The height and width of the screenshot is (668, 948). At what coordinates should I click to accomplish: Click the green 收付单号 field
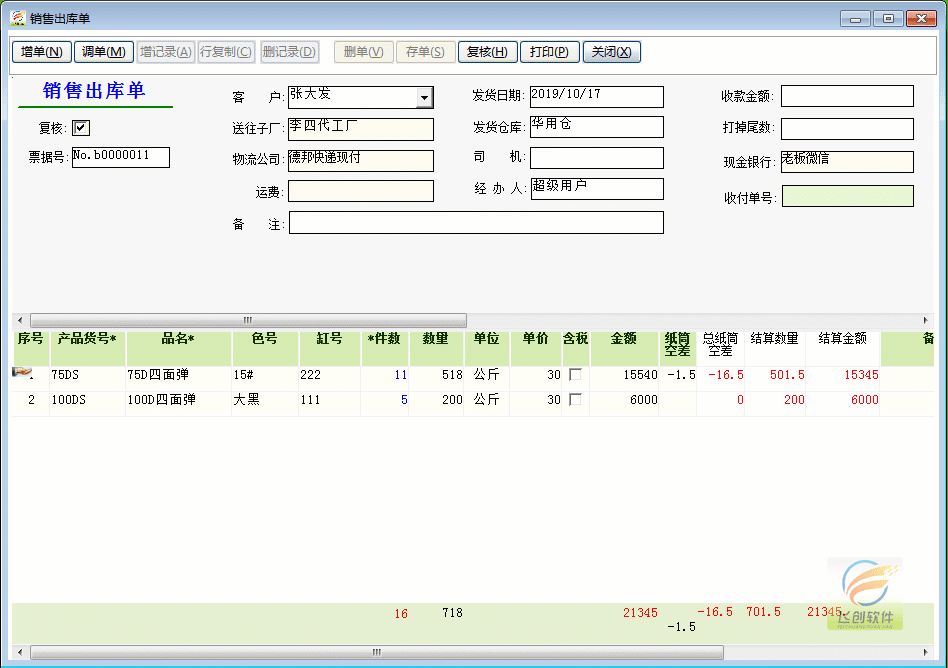(848, 196)
